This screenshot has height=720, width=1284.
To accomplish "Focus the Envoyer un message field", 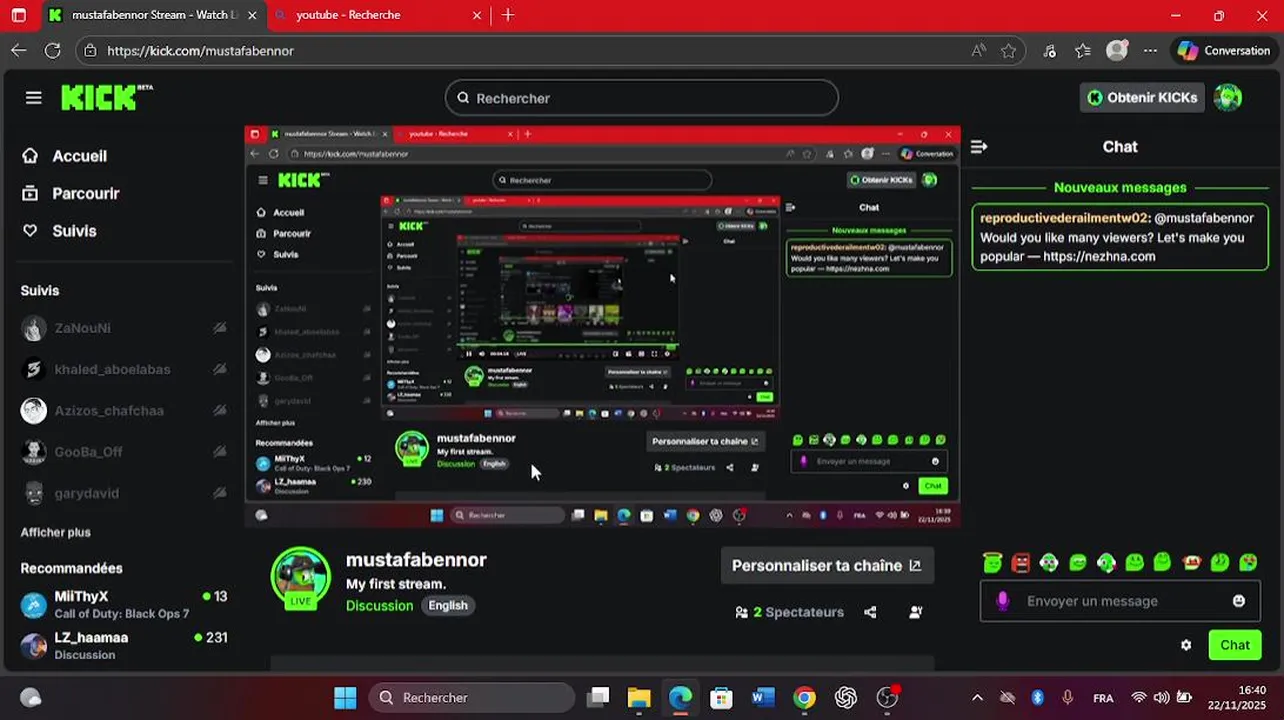I will (x=1120, y=601).
